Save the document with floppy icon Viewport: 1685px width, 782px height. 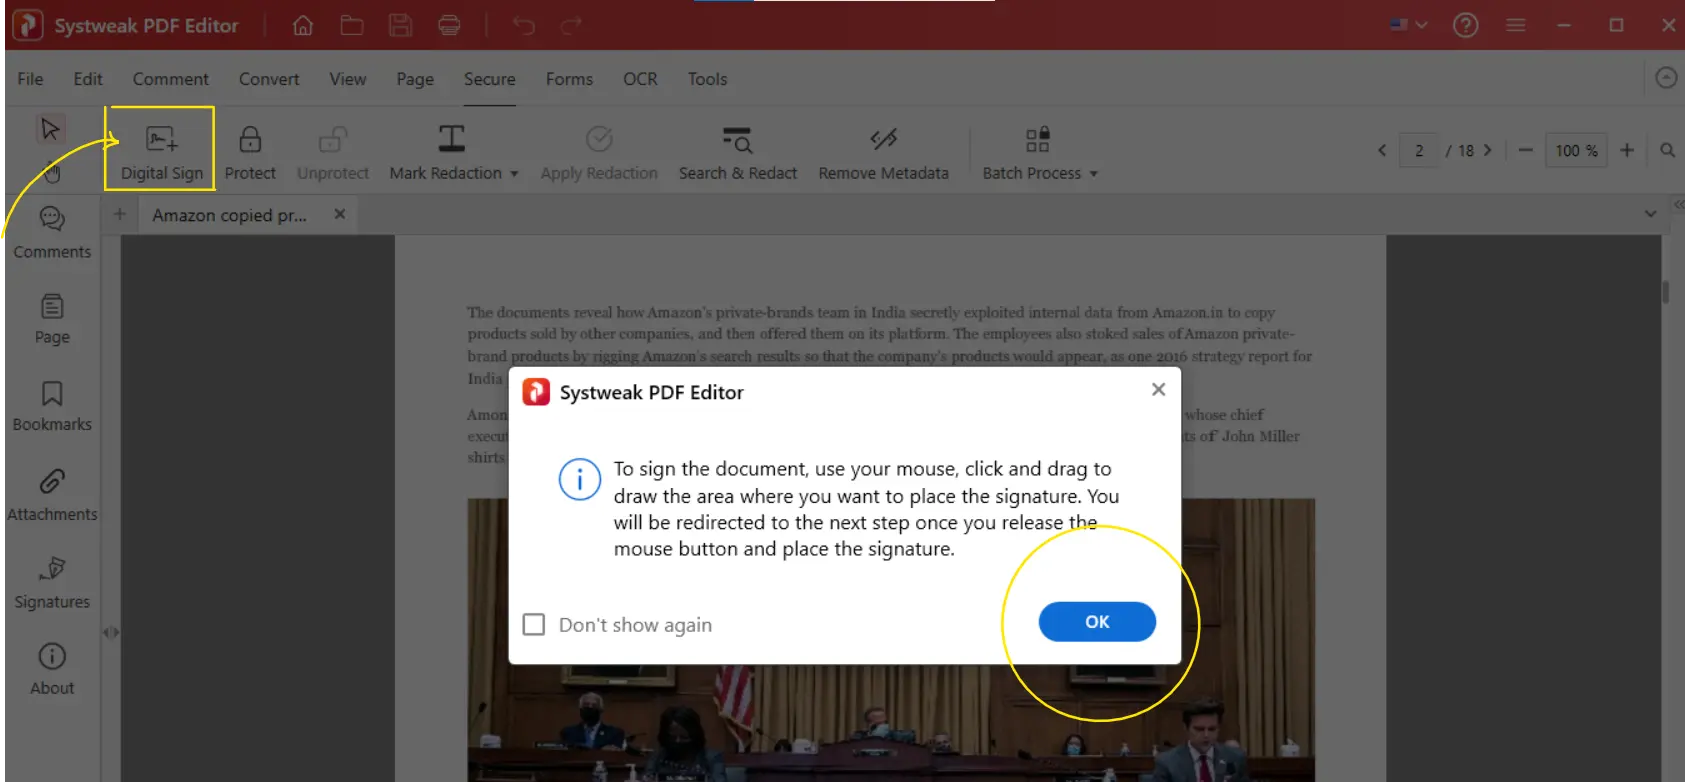(401, 26)
